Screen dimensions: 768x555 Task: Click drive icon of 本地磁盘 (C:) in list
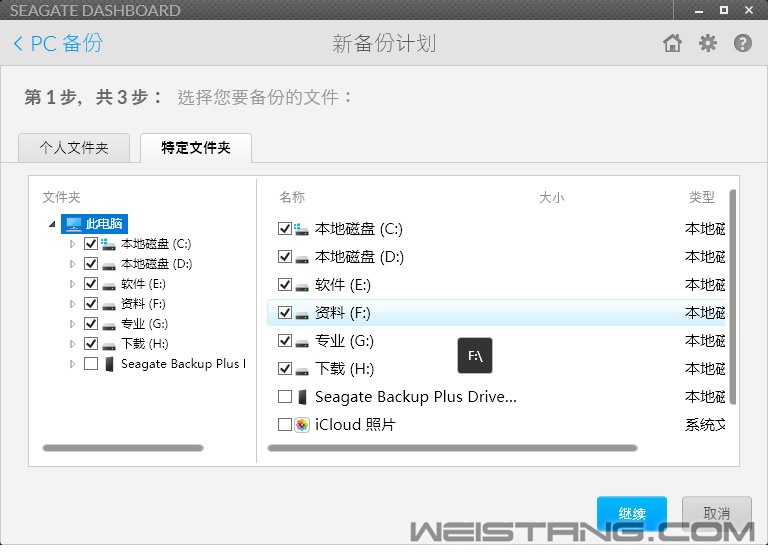tap(301, 229)
